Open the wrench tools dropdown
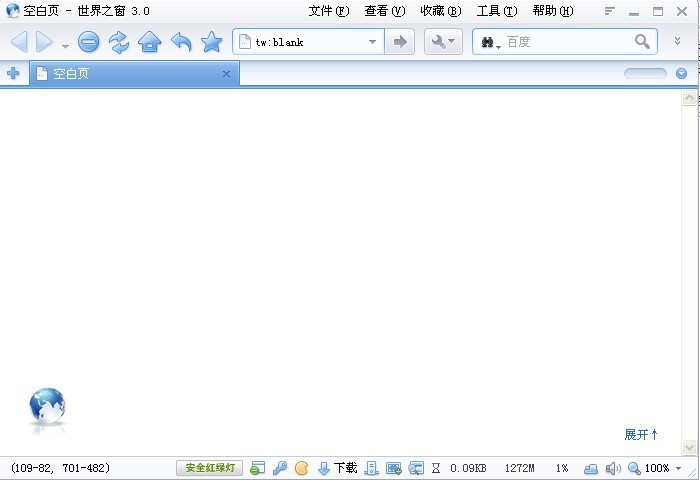Screen dimensions: 700x480 [443, 42]
